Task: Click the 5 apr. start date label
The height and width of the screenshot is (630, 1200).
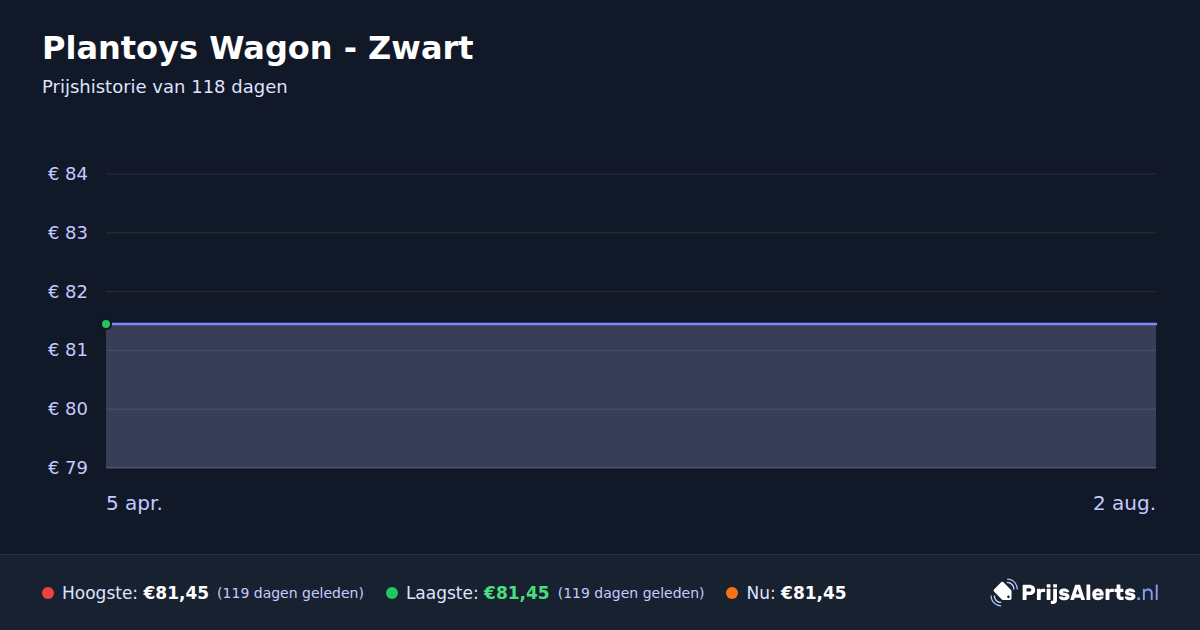Action: [134, 504]
